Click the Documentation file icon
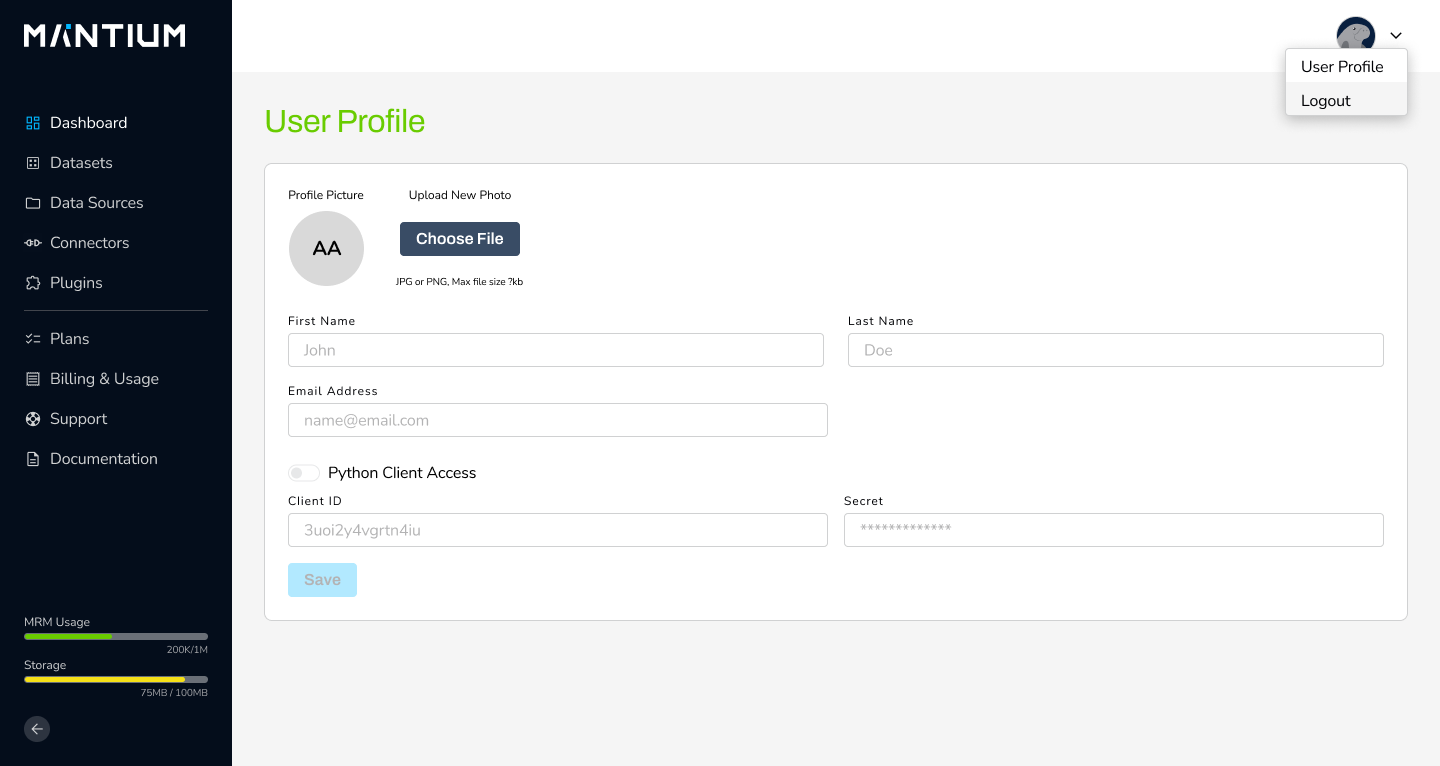Screen dimensions: 1440x766 [x=33, y=459]
